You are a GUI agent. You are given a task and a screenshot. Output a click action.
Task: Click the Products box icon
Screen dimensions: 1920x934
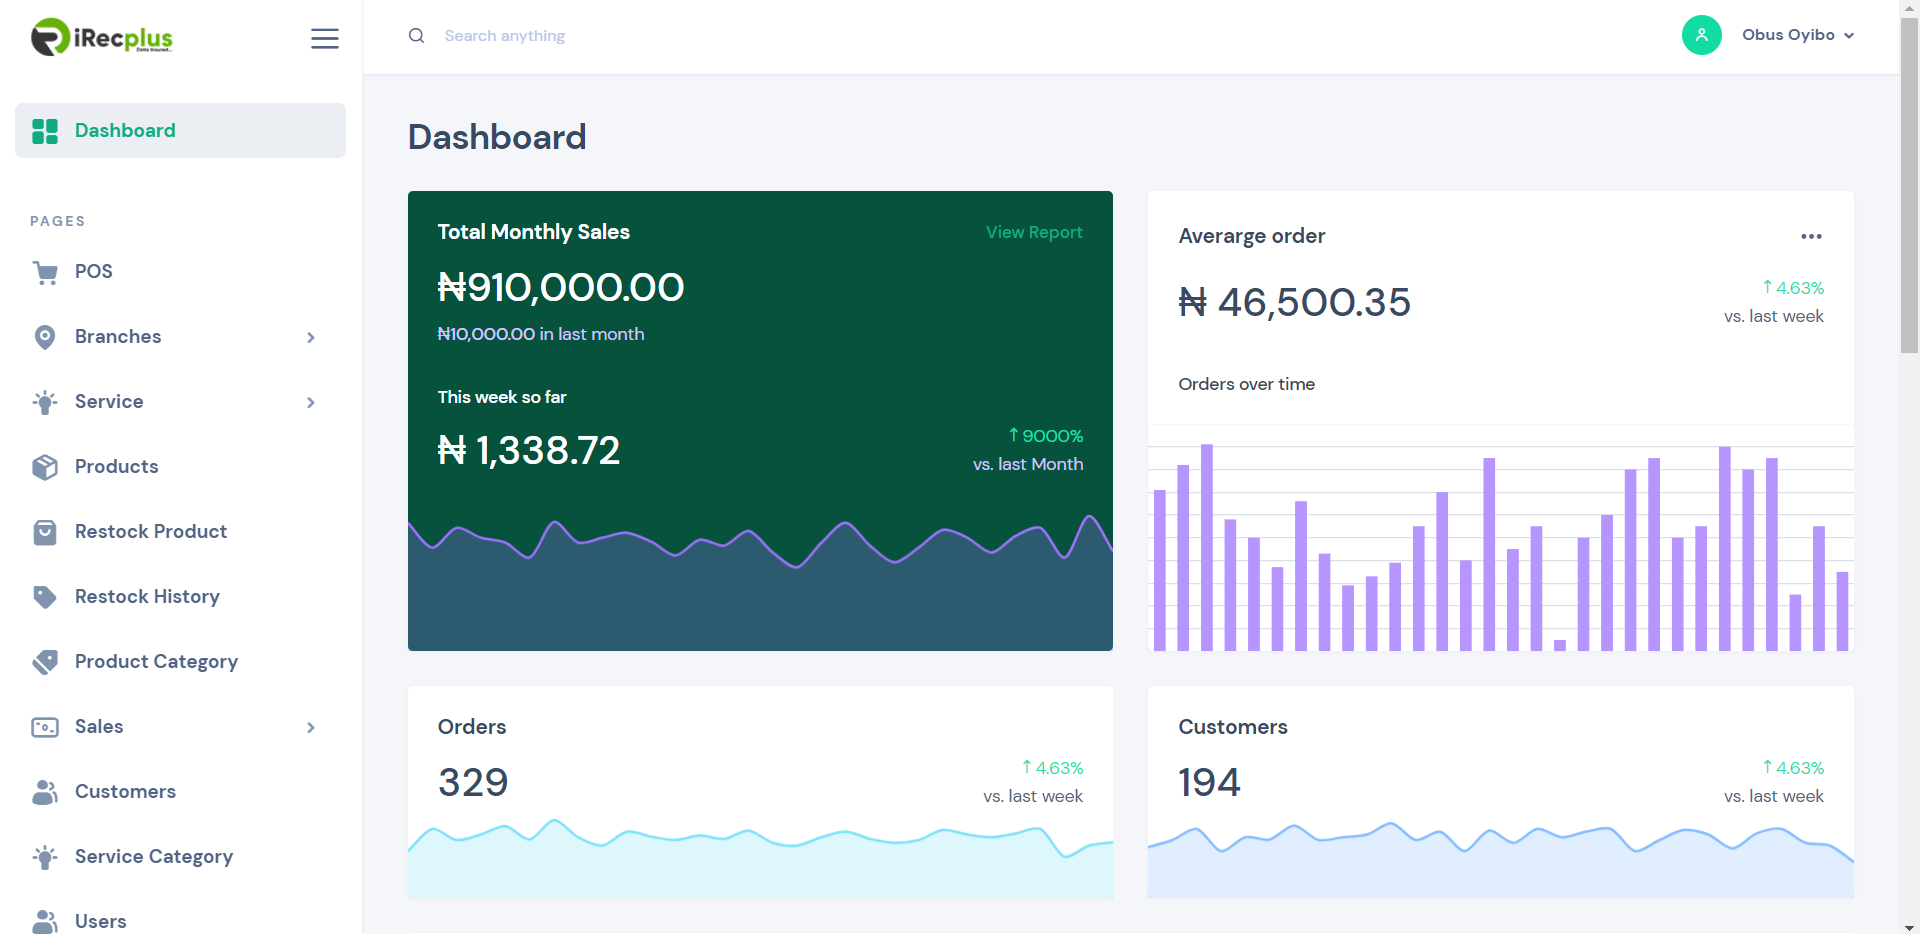(45, 467)
